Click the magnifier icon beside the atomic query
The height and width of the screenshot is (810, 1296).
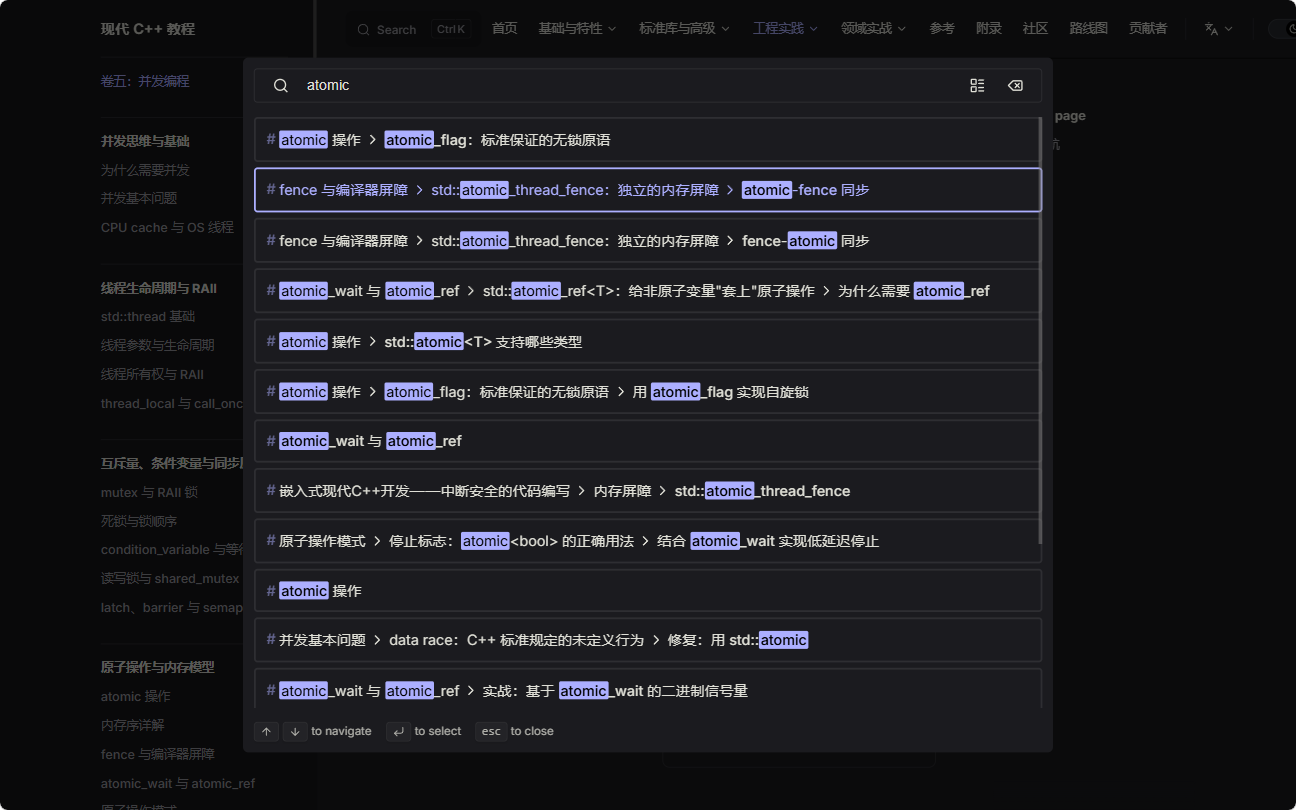[x=281, y=86]
